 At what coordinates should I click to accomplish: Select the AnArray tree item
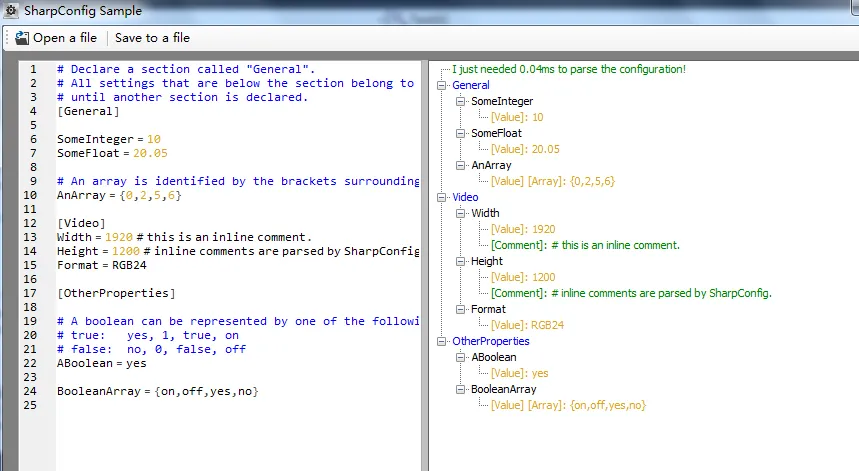491,165
